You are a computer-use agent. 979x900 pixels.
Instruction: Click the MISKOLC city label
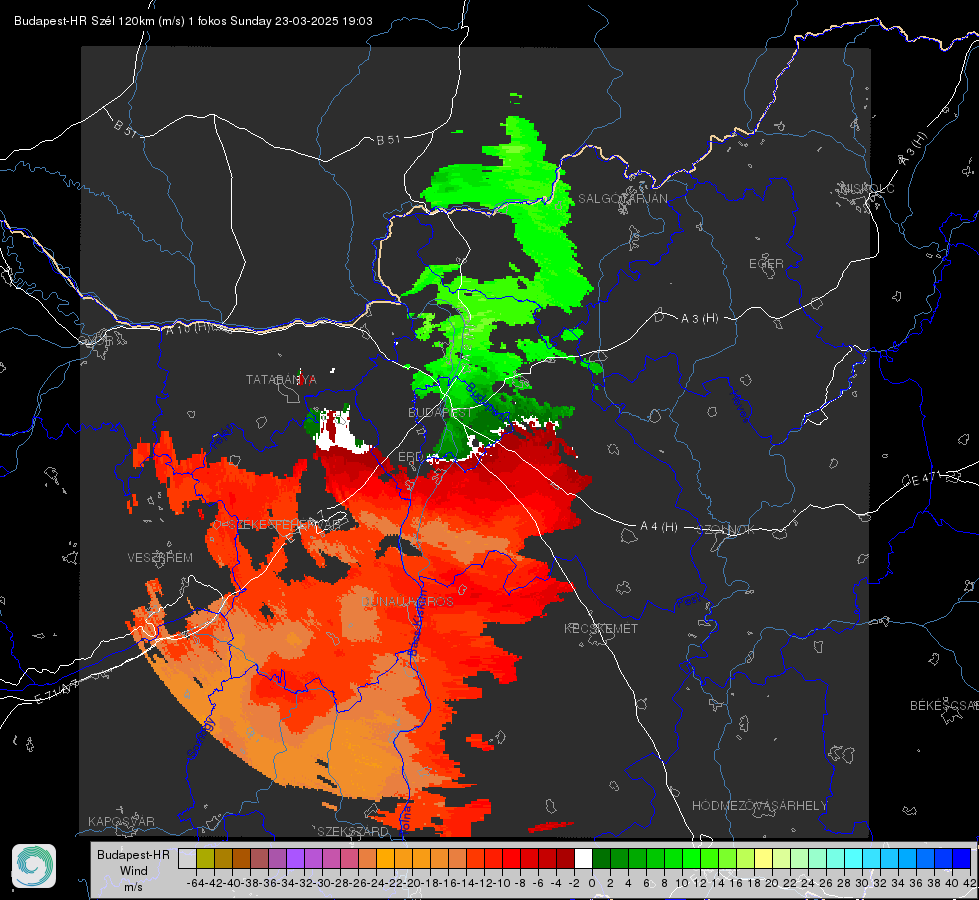tap(867, 189)
